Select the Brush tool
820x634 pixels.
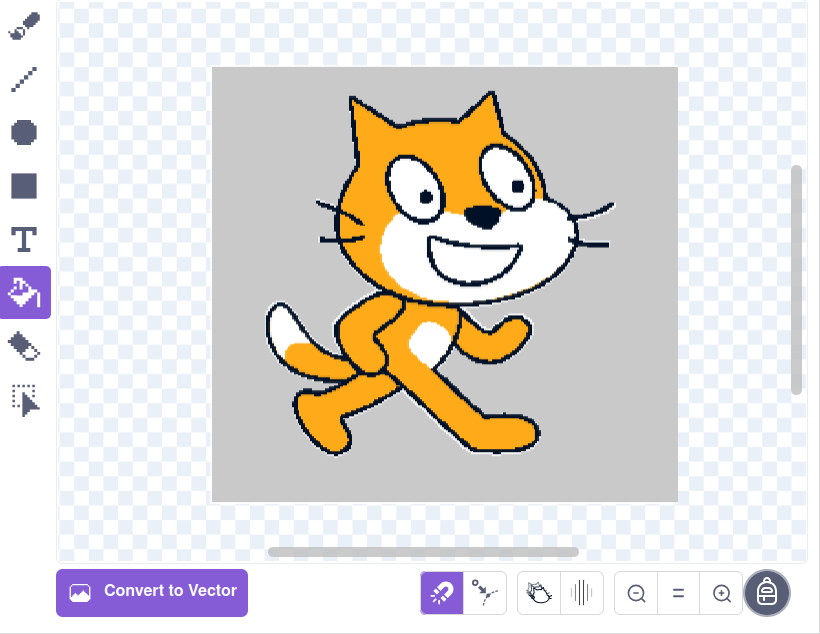24,25
